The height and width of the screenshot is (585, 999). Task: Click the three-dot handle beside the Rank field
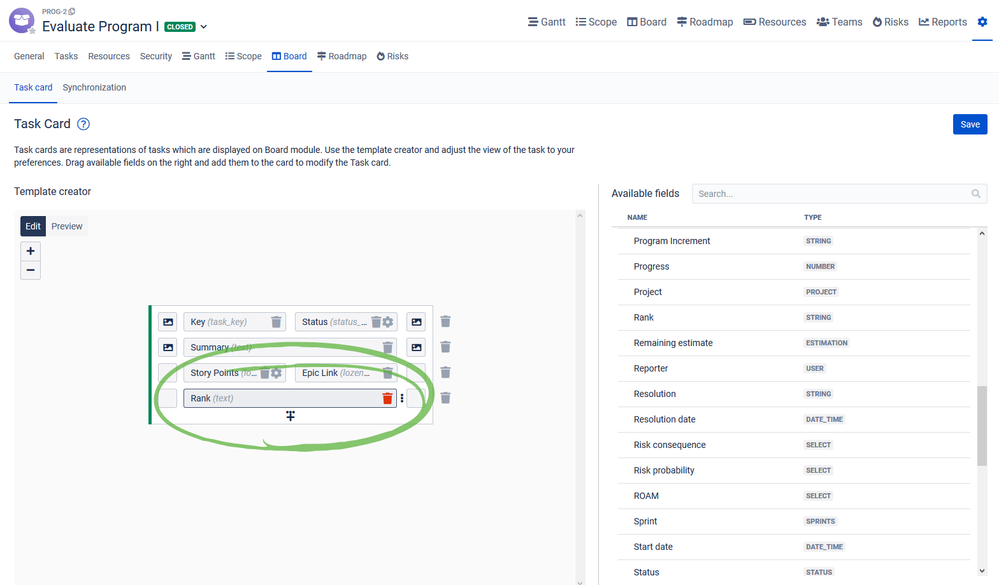[402, 398]
